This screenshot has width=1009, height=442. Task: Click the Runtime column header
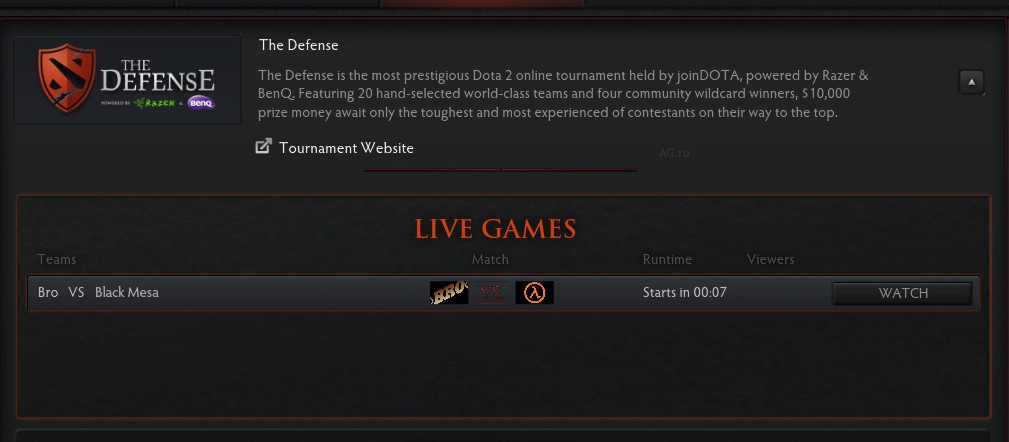pos(667,259)
